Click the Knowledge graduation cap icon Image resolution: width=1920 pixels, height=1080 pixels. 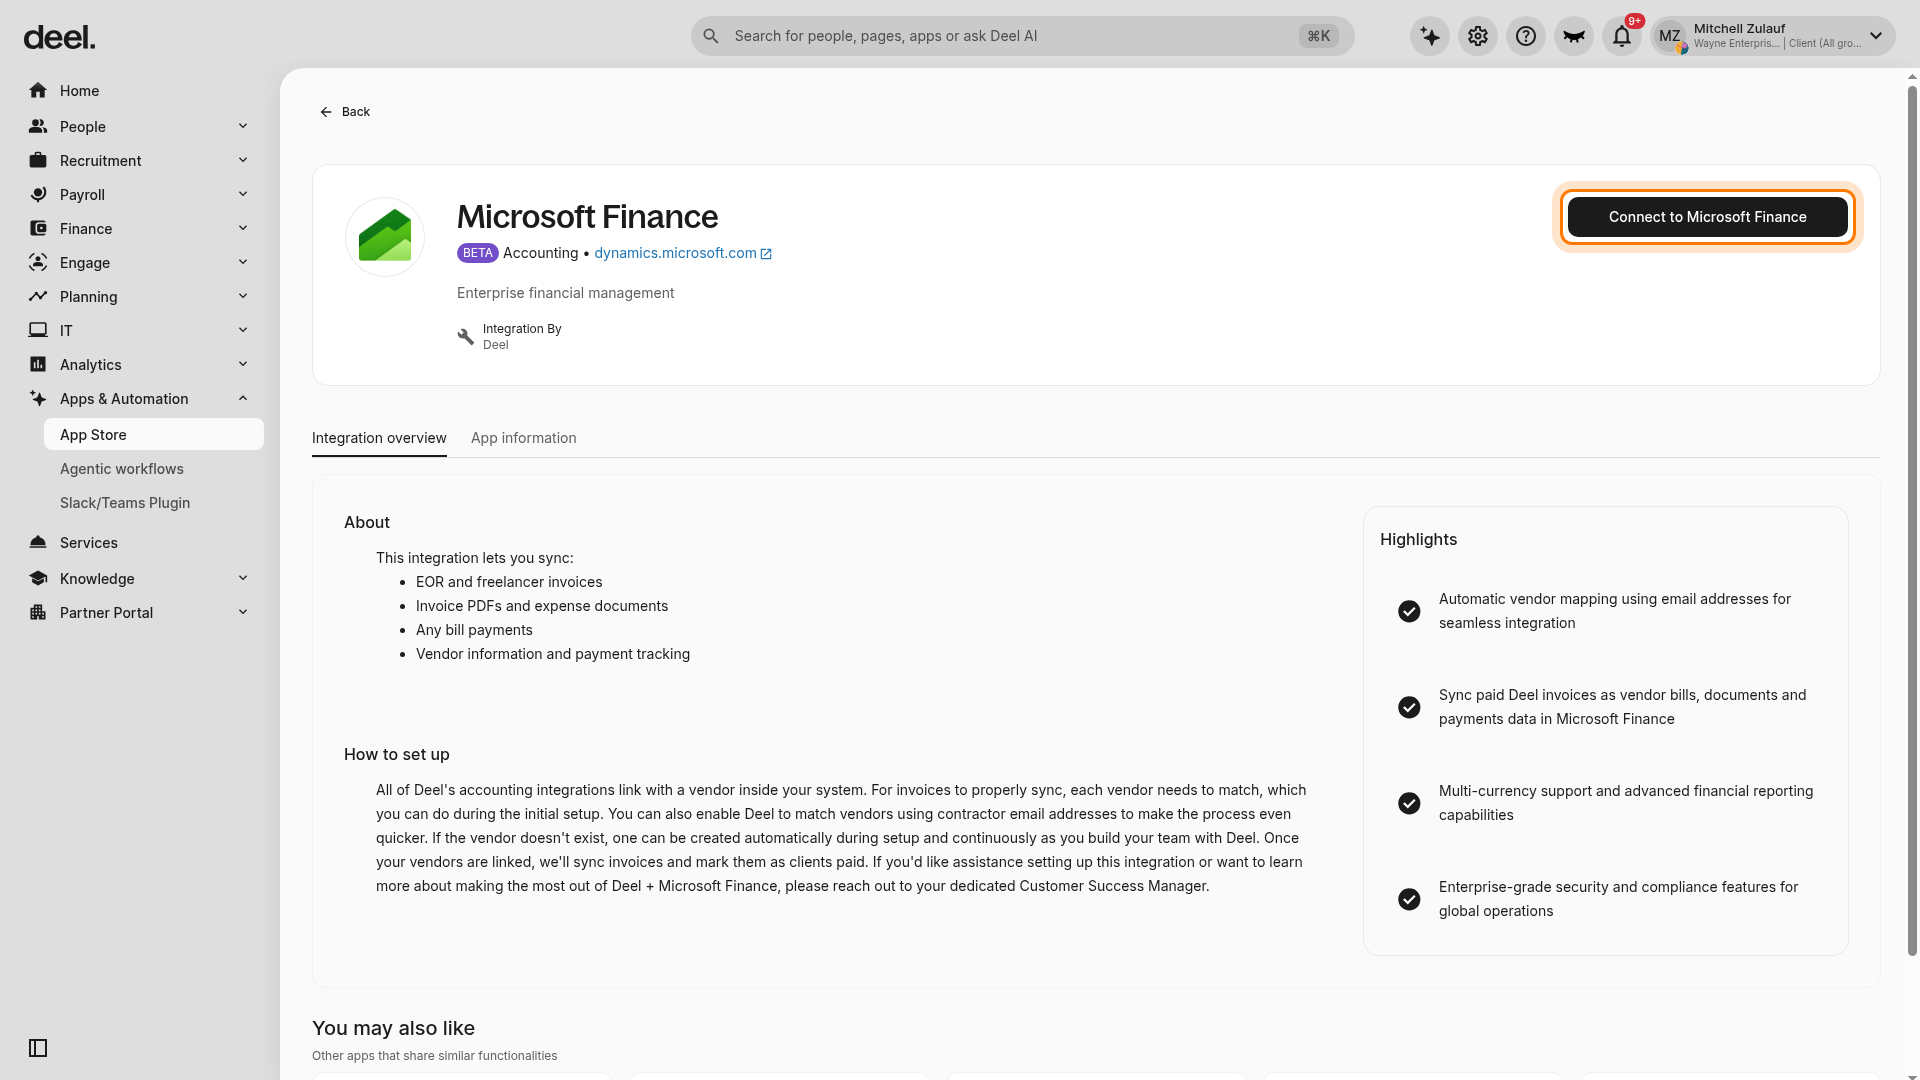tap(38, 579)
